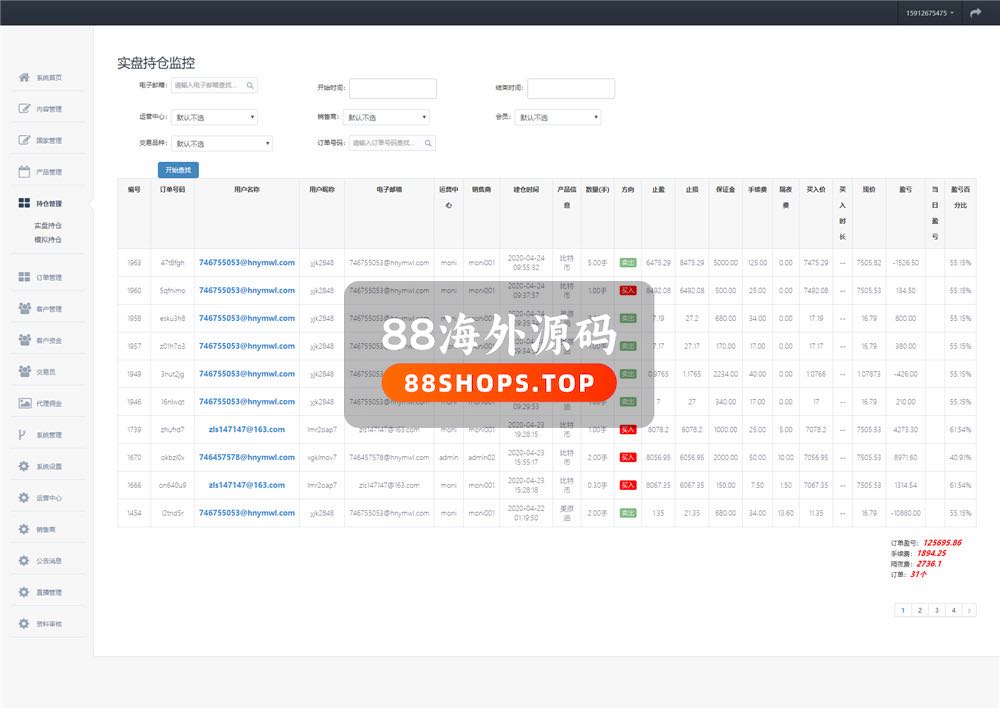Click the 系统管理 branch icon
The width and height of the screenshot is (1000, 709).
24,435
